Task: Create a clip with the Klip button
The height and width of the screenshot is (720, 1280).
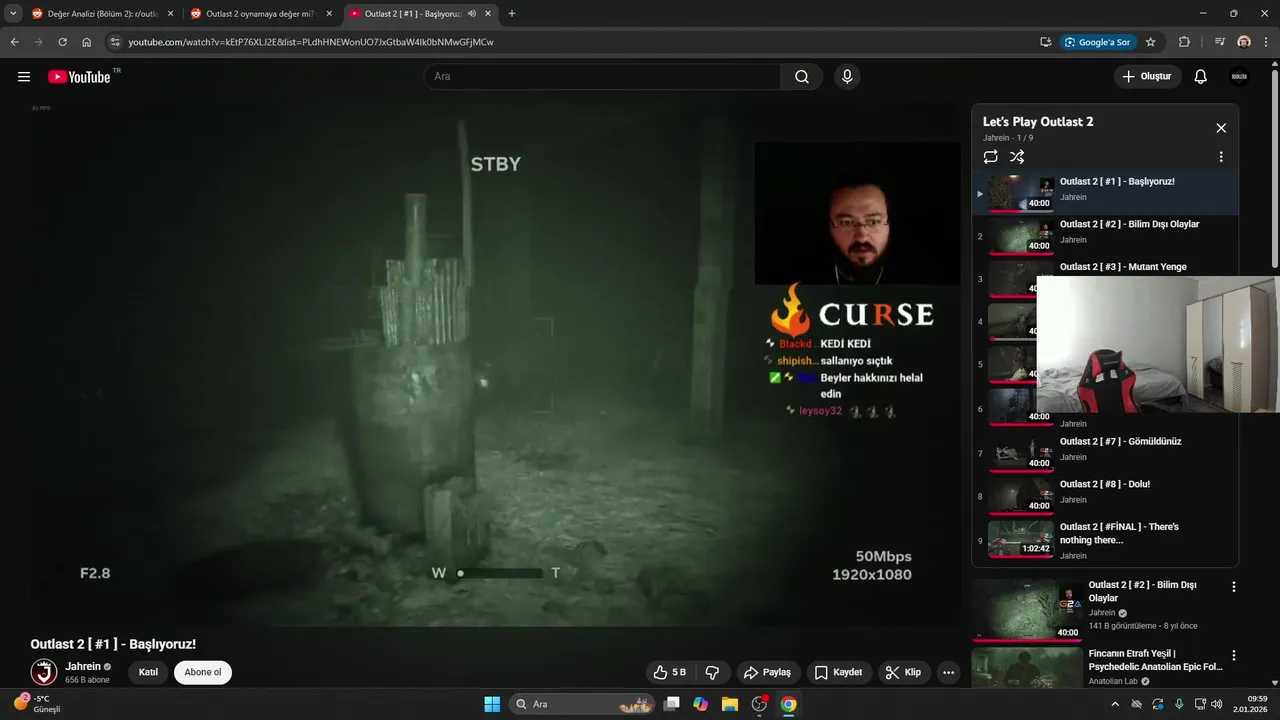Action: coord(904,673)
